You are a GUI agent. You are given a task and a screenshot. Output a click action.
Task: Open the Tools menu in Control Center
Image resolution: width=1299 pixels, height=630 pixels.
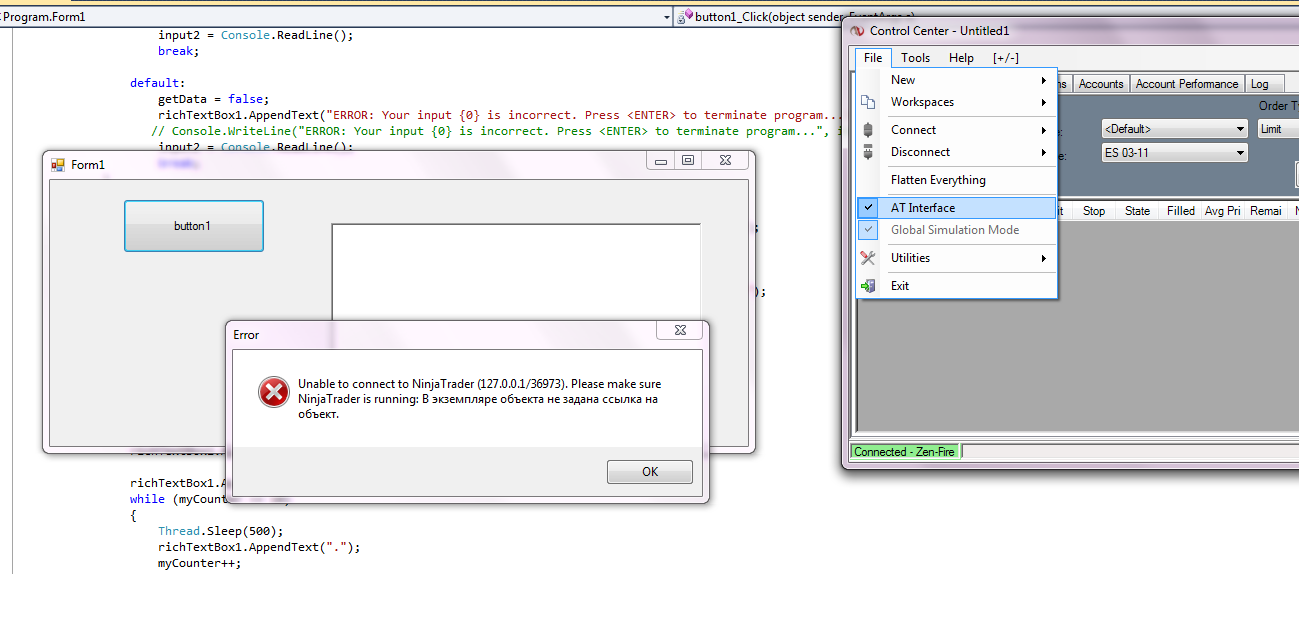915,58
